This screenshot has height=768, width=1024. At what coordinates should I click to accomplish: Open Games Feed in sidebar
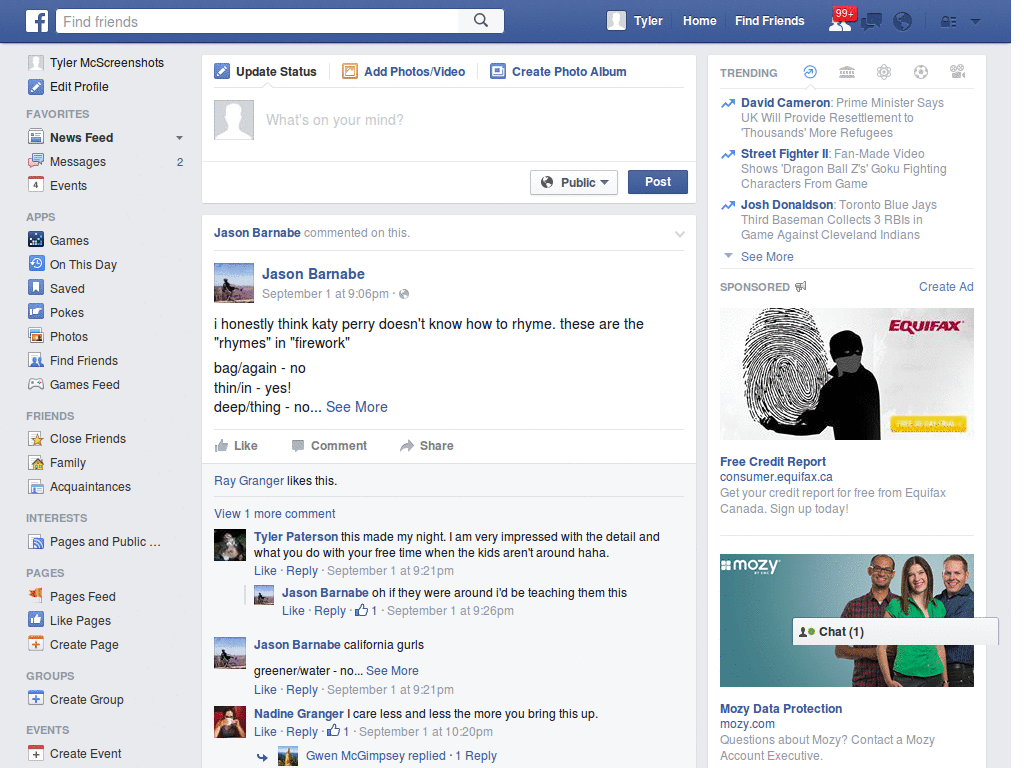coord(74,385)
